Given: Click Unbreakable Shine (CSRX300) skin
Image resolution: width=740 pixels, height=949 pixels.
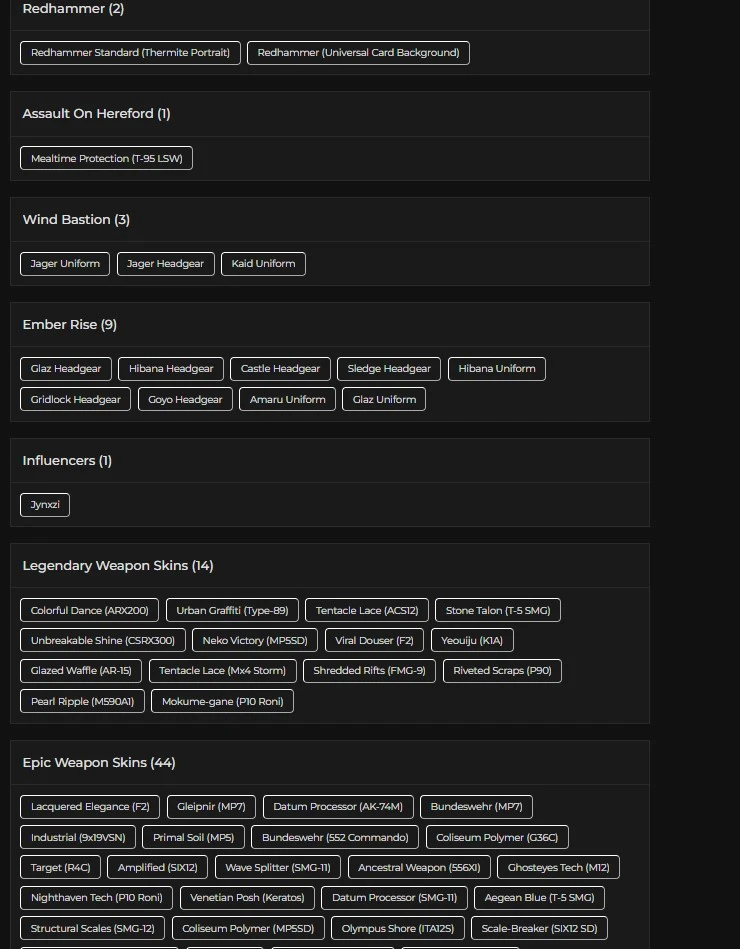Looking at the screenshot, I should [x=103, y=640].
